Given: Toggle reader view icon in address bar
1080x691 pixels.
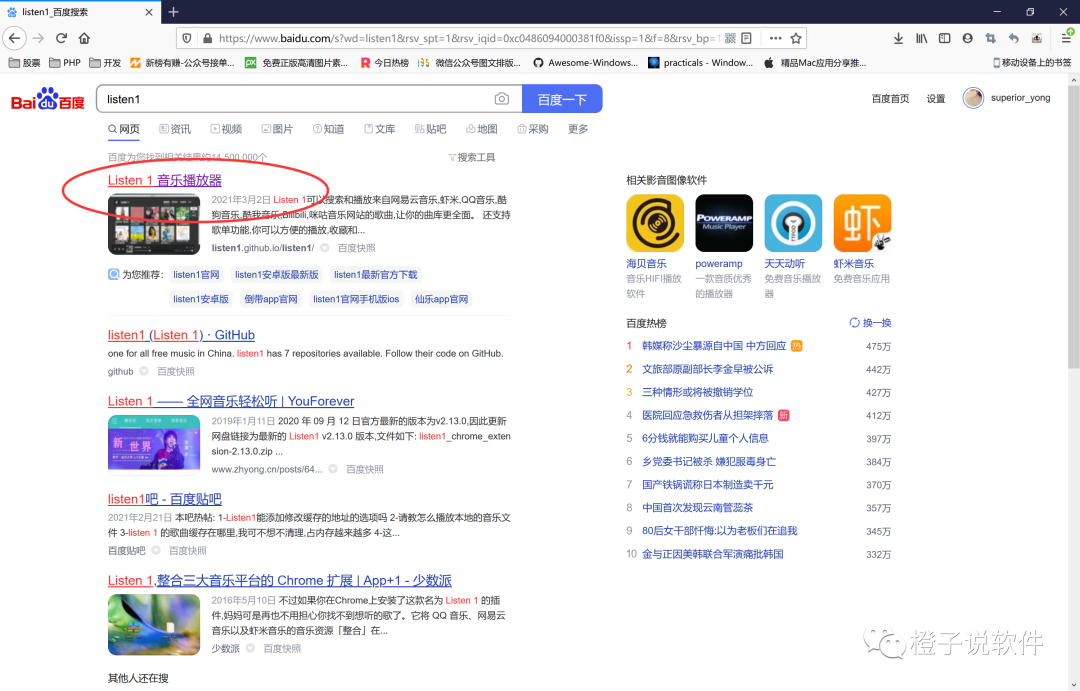Looking at the screenshot, I should pos(747,39).
